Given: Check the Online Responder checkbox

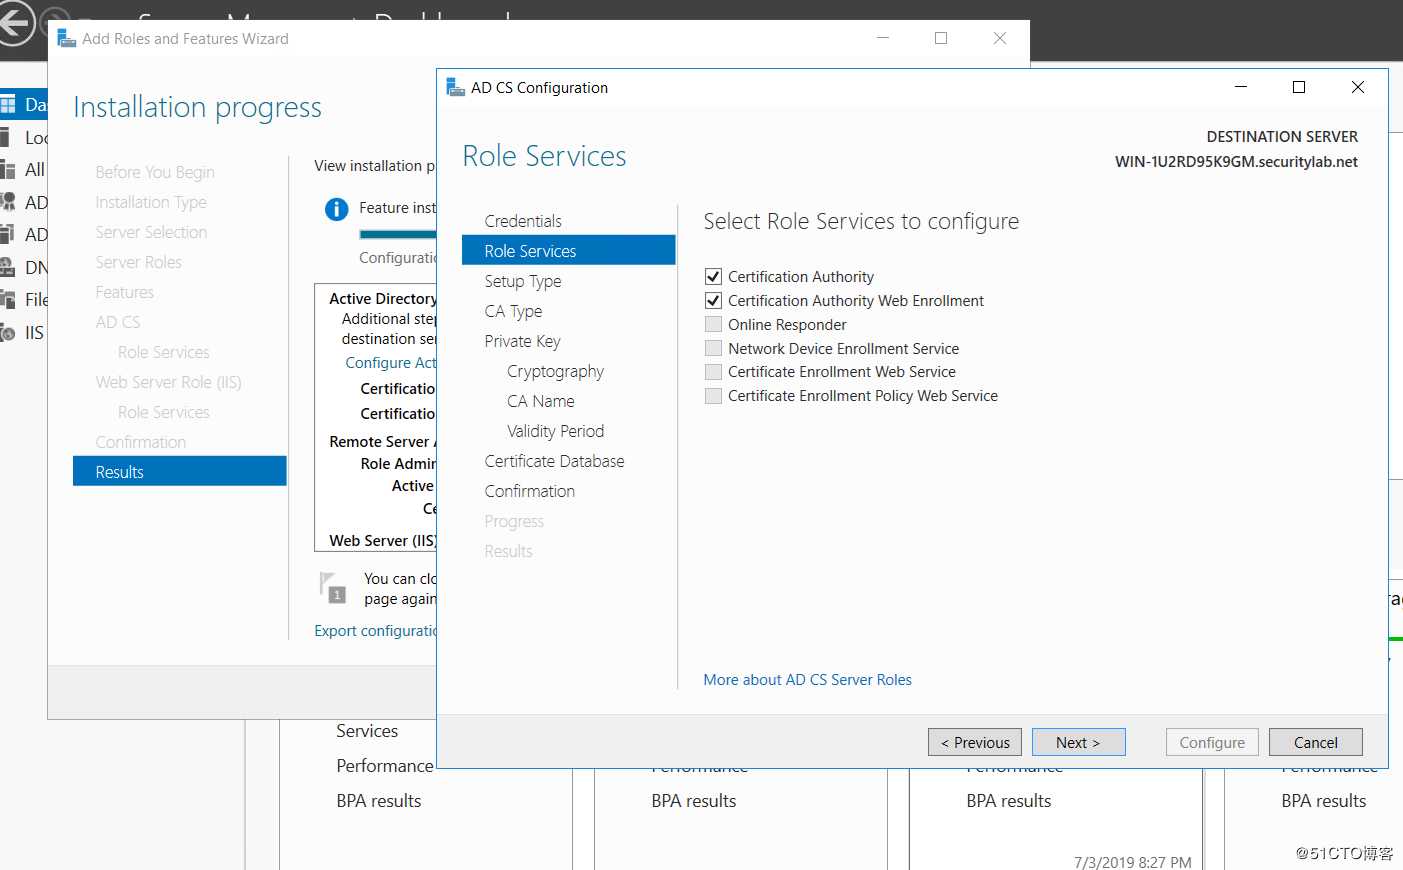Looking at the screenshot, I should point(713,324).
